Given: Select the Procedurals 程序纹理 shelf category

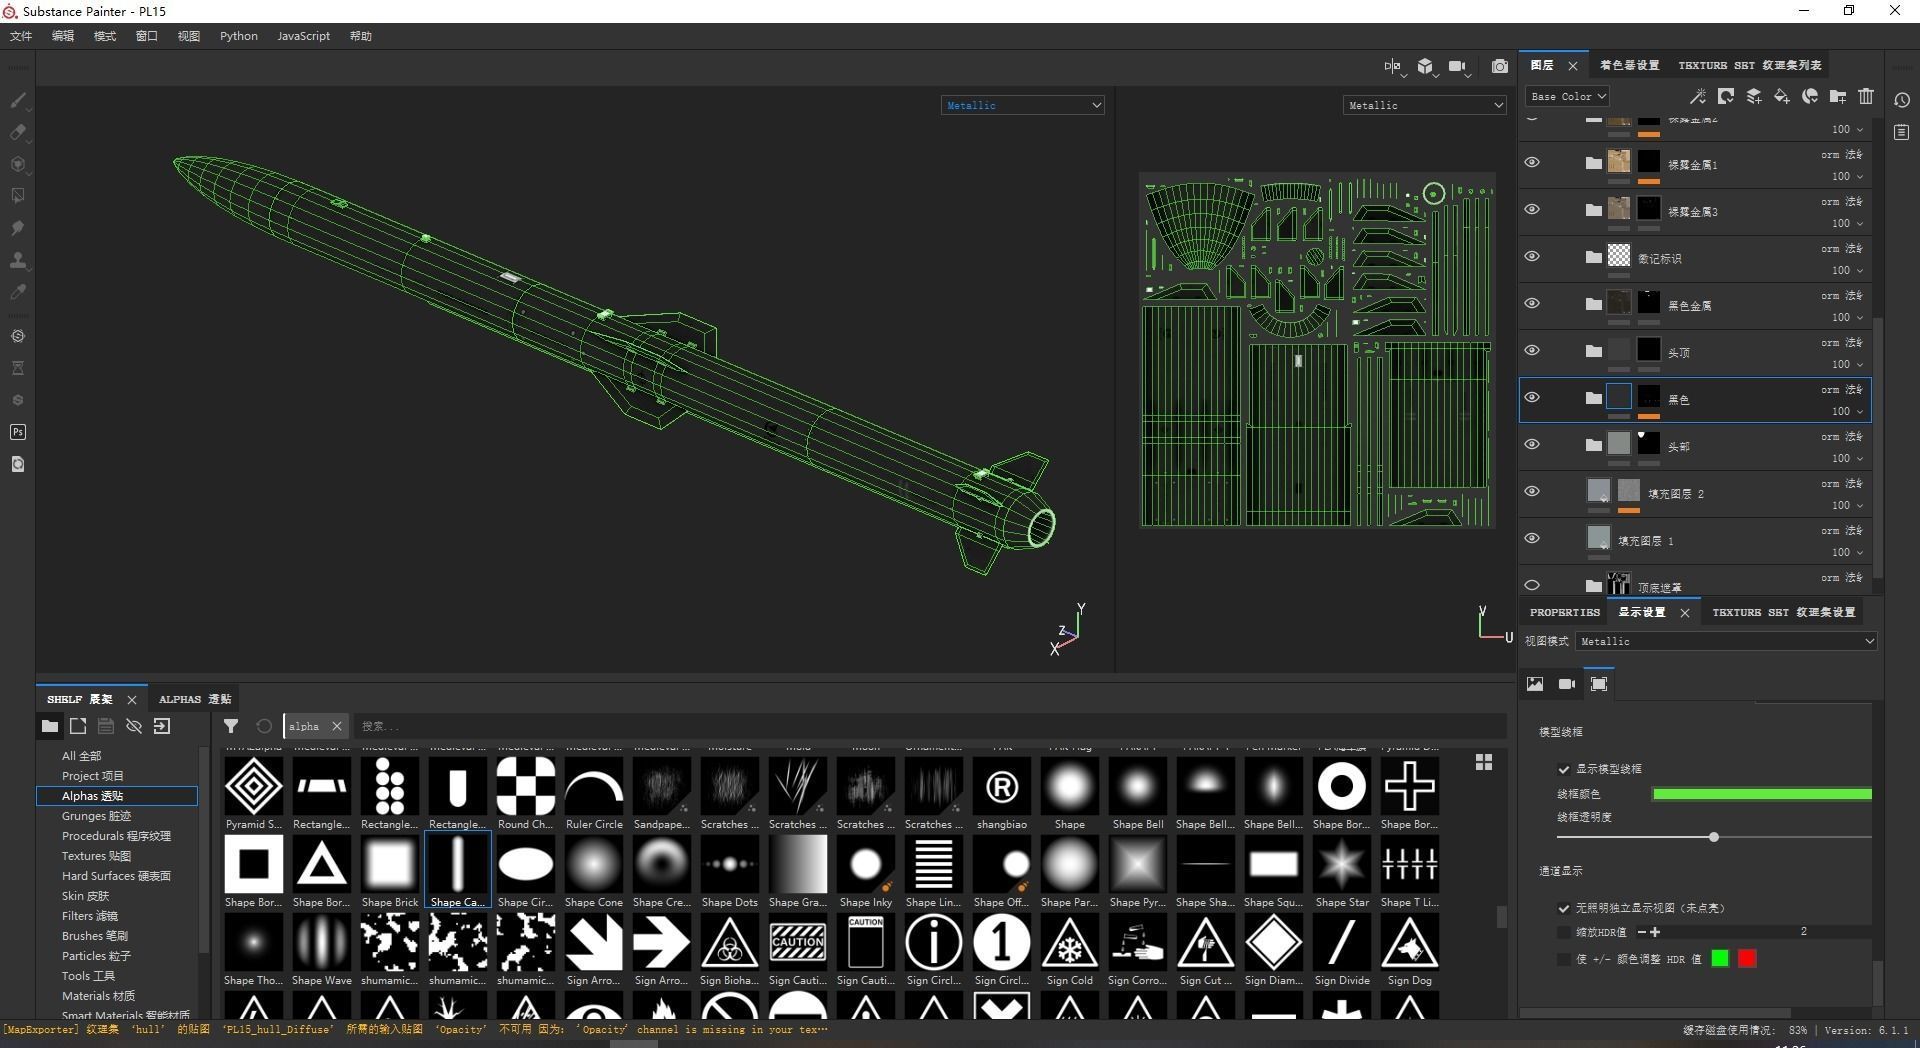Looking at the screenshot, I should tap(116, 836).
